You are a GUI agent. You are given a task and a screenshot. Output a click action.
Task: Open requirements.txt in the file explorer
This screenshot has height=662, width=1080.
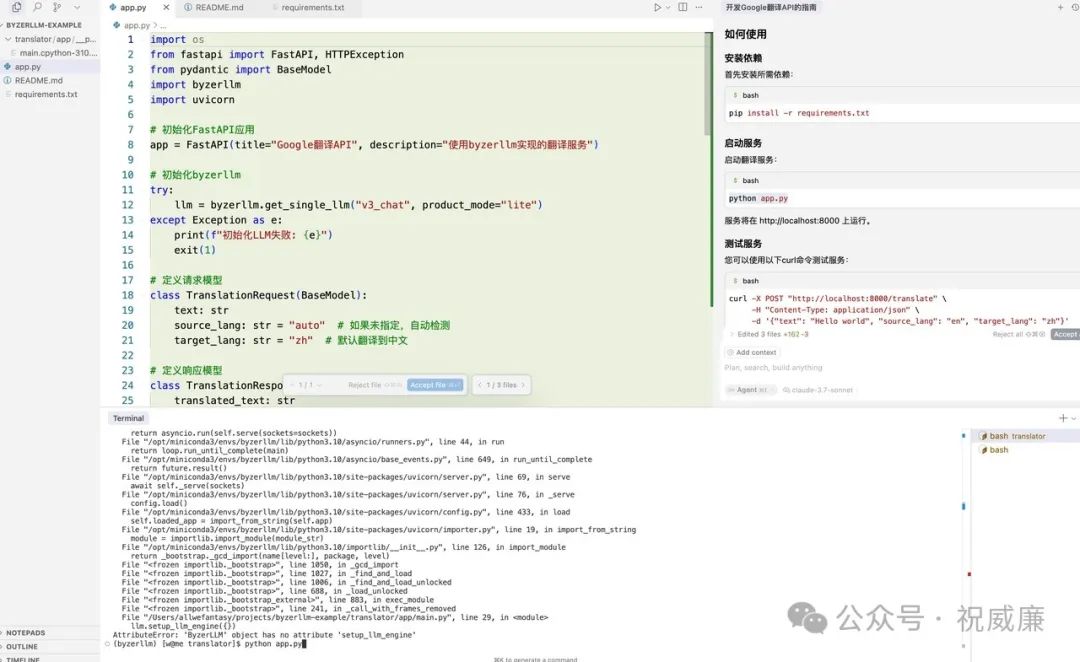pyautogui.click(x=45, y=94)
